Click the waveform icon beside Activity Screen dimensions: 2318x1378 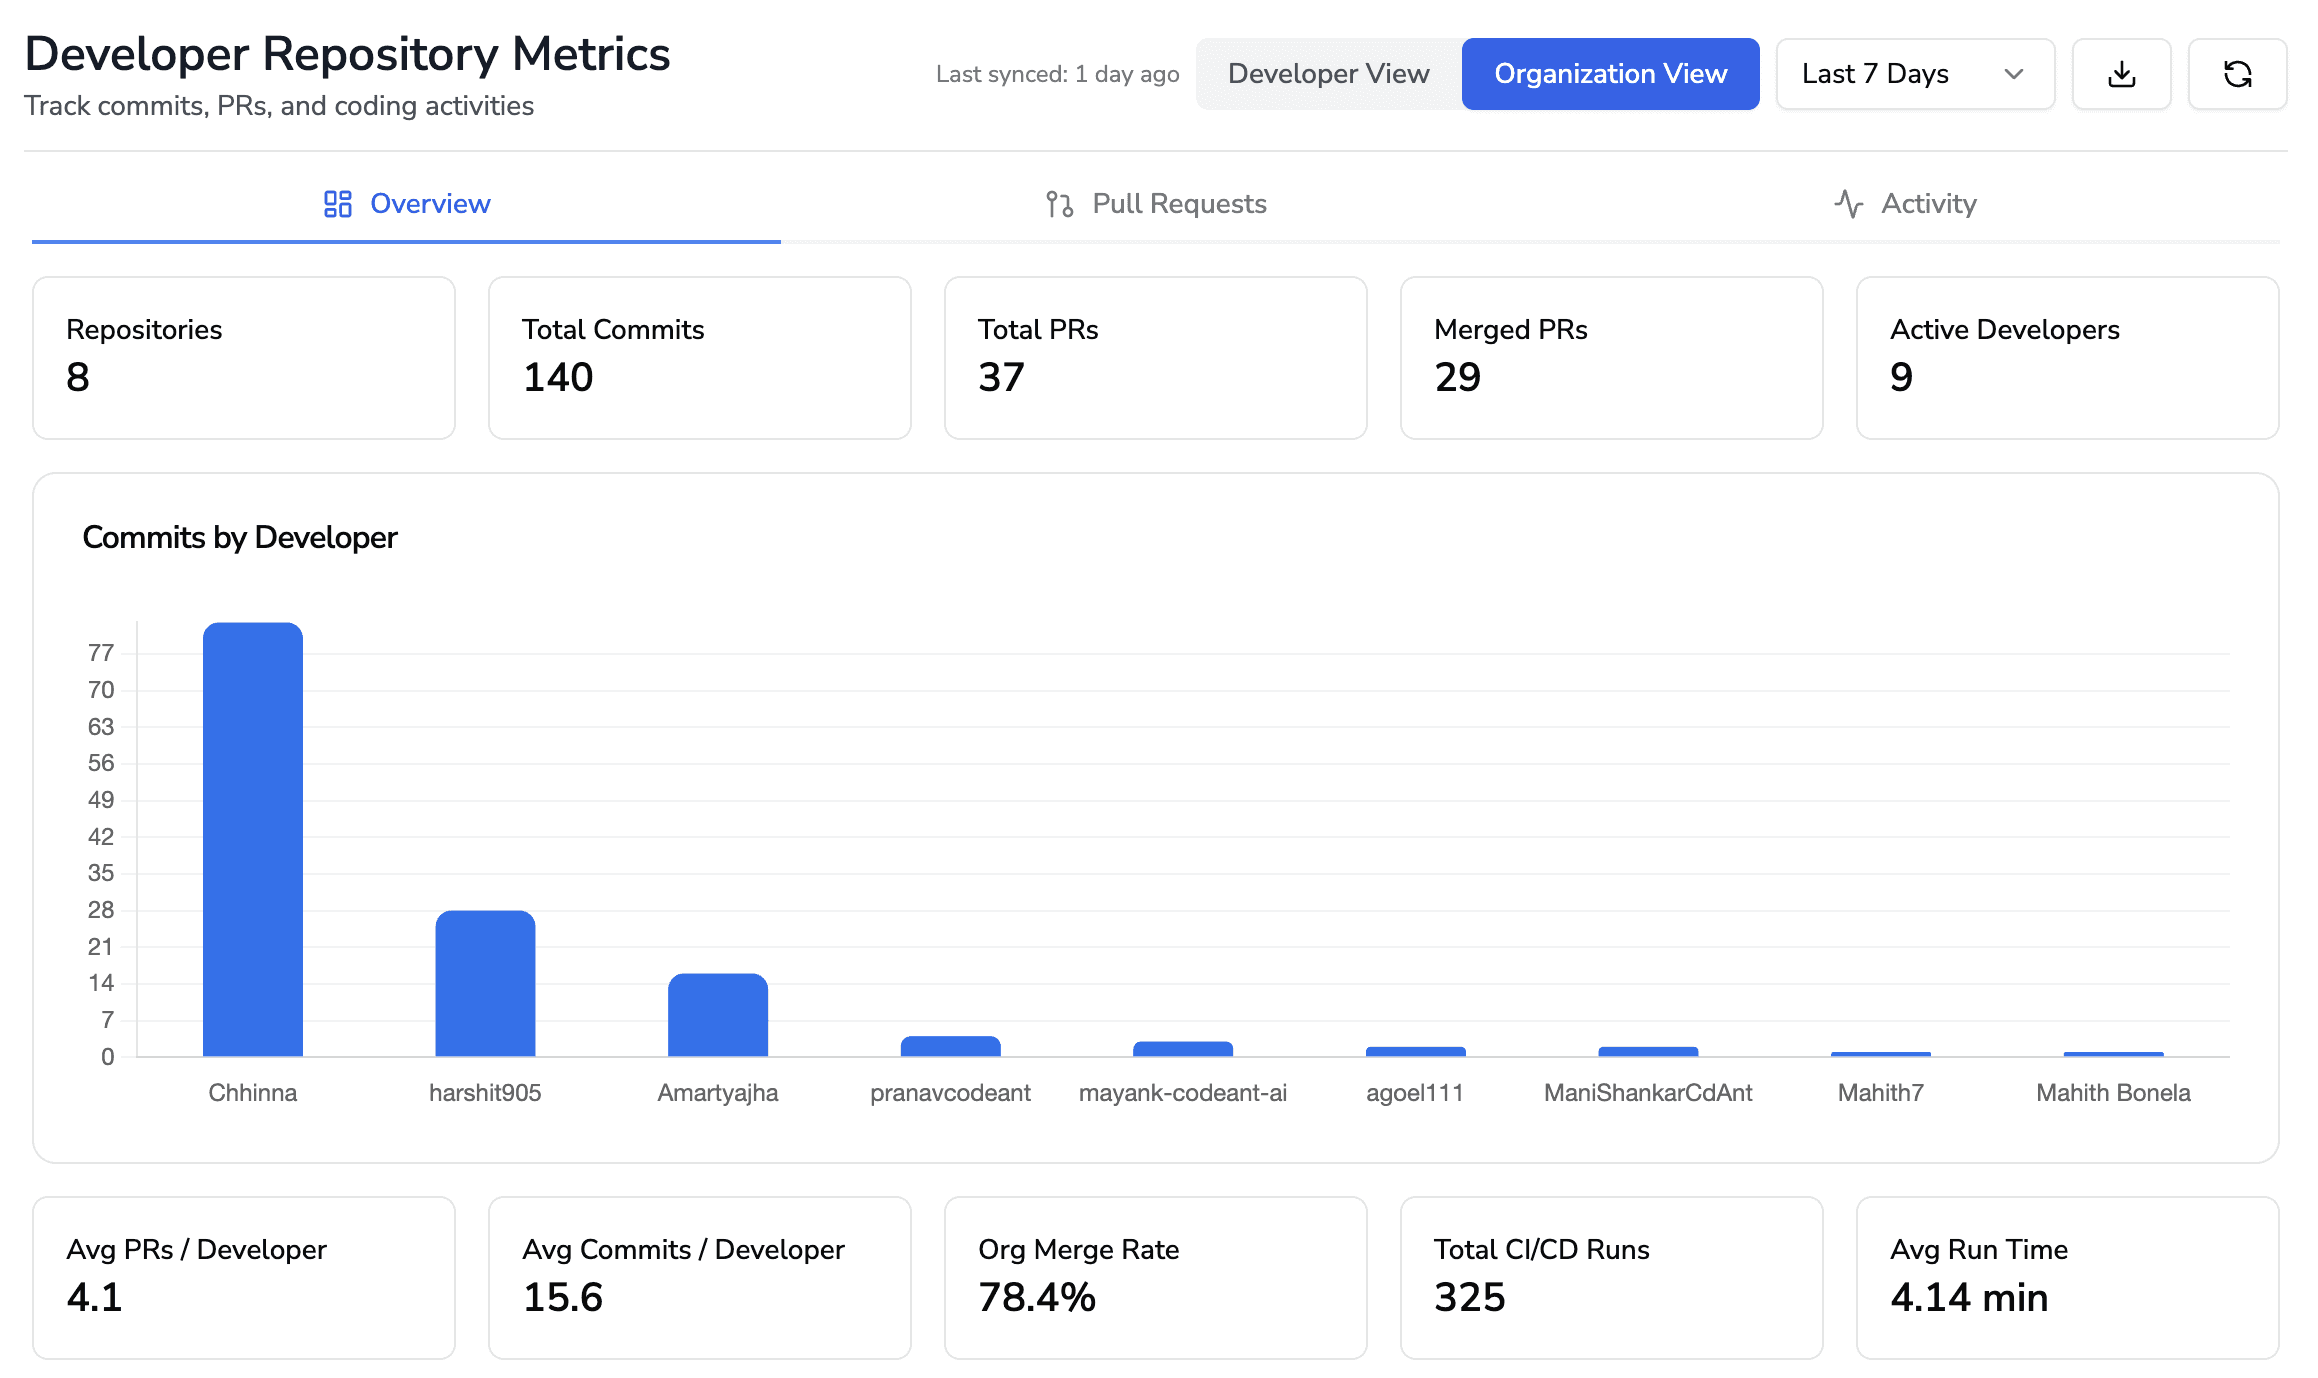click(x=1848, y=203)
